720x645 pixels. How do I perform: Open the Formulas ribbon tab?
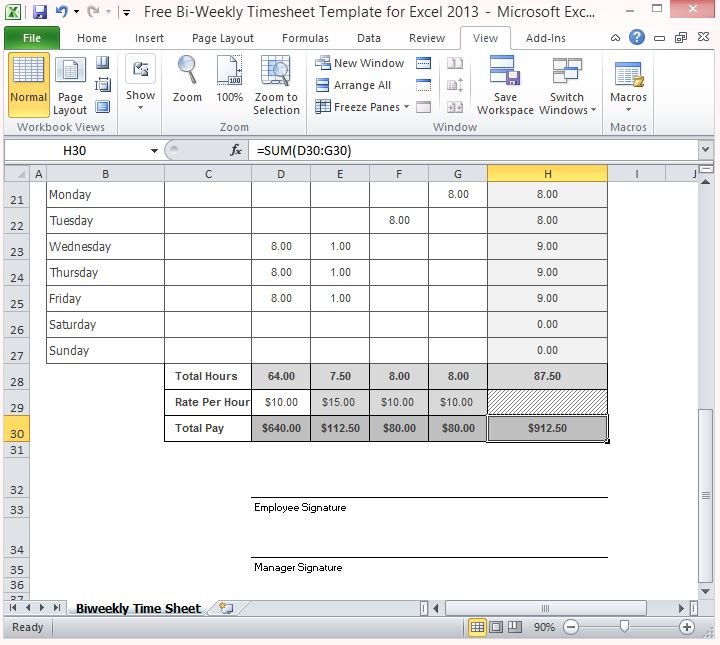pos(305,38)
